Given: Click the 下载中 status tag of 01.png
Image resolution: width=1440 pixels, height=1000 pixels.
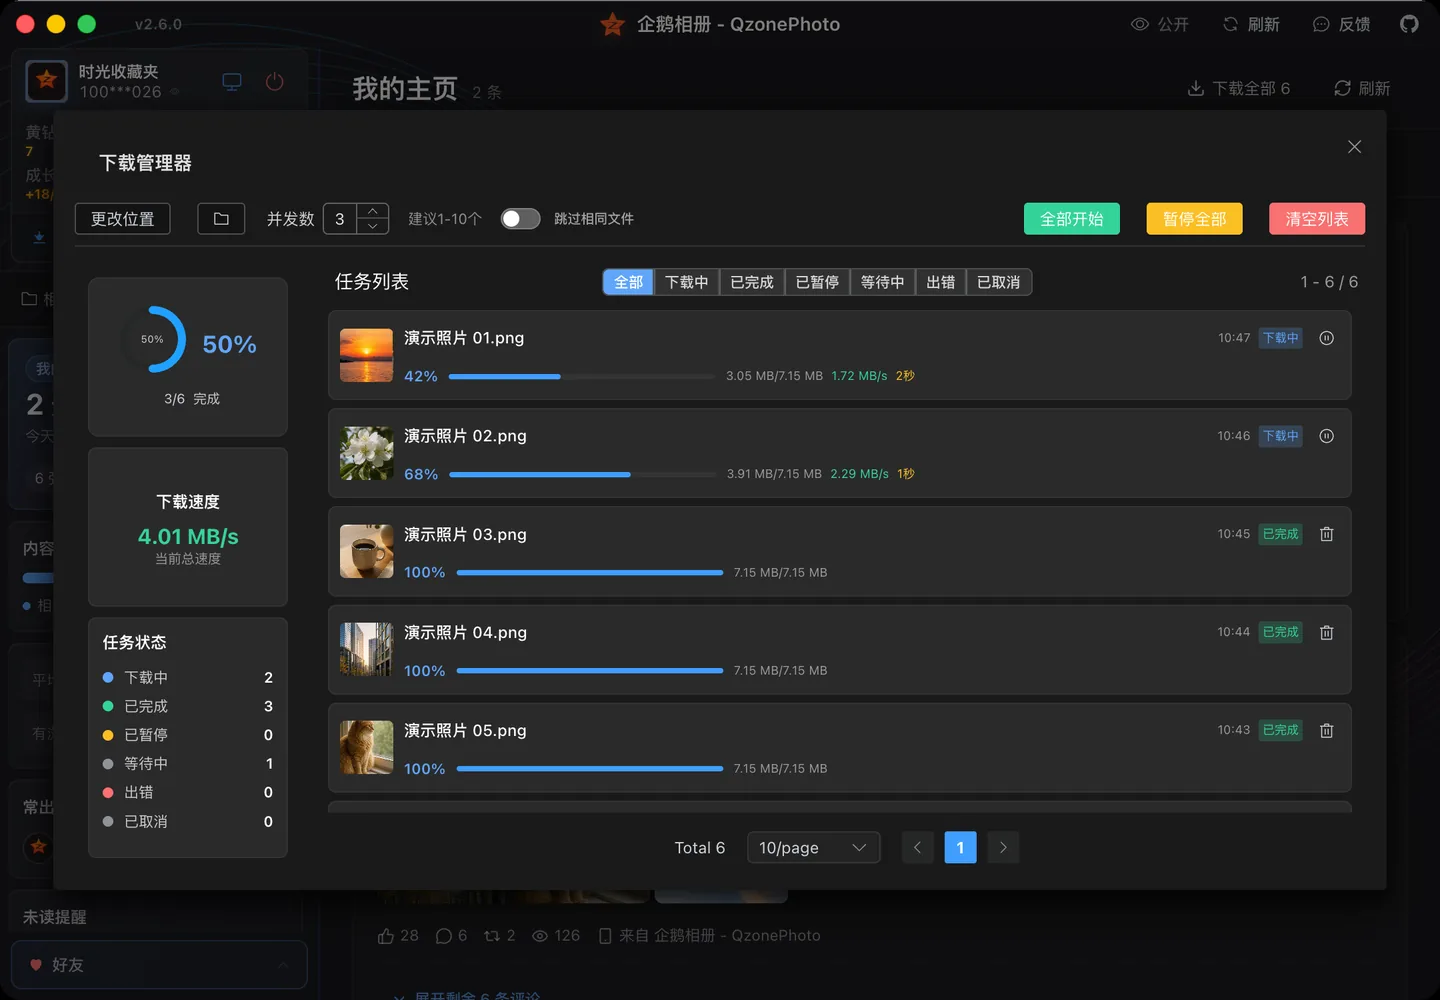Looking at the screenshot, I should coord(1281,338).
